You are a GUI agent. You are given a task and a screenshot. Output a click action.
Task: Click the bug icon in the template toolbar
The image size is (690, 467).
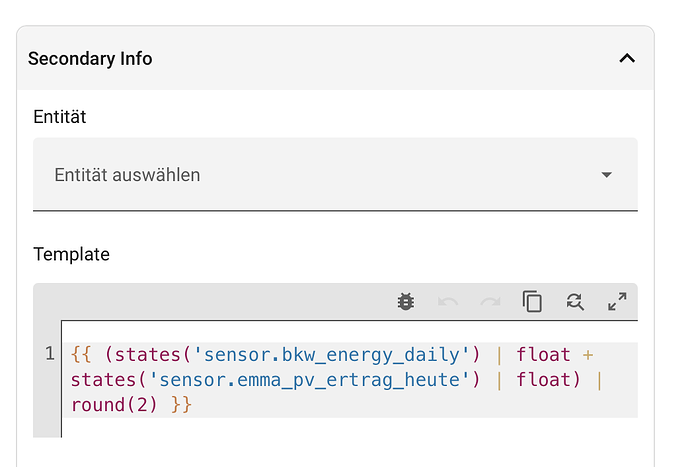pyautogui.click(x=406, y=302)
